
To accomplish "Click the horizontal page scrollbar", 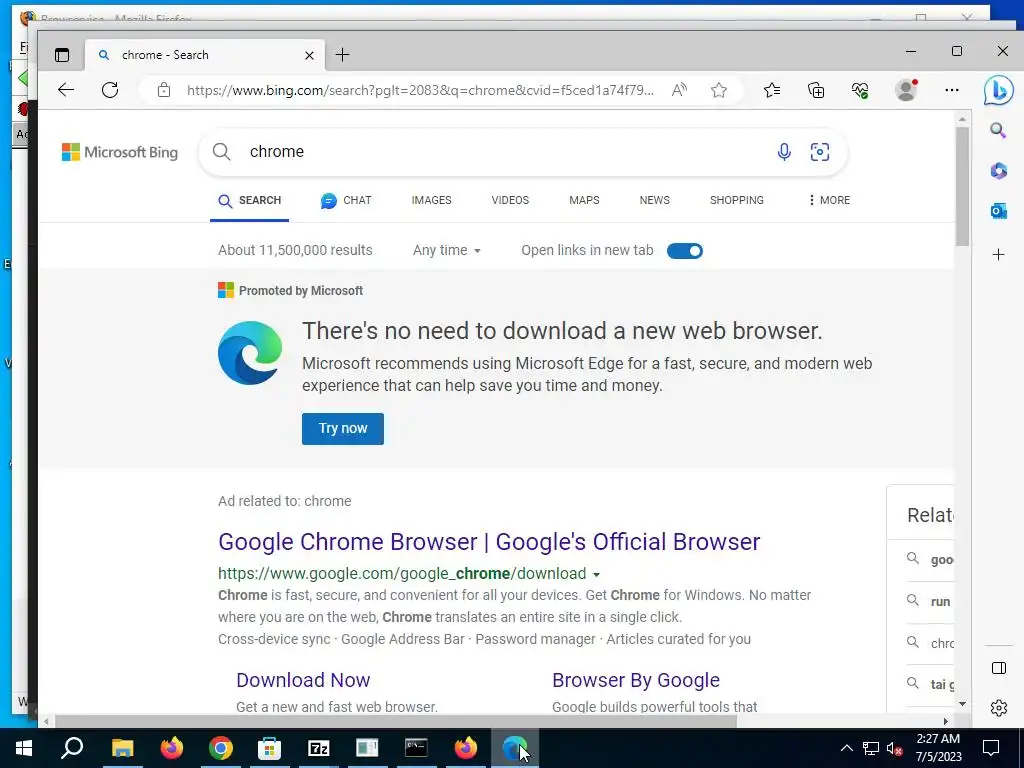I will 396,722.
